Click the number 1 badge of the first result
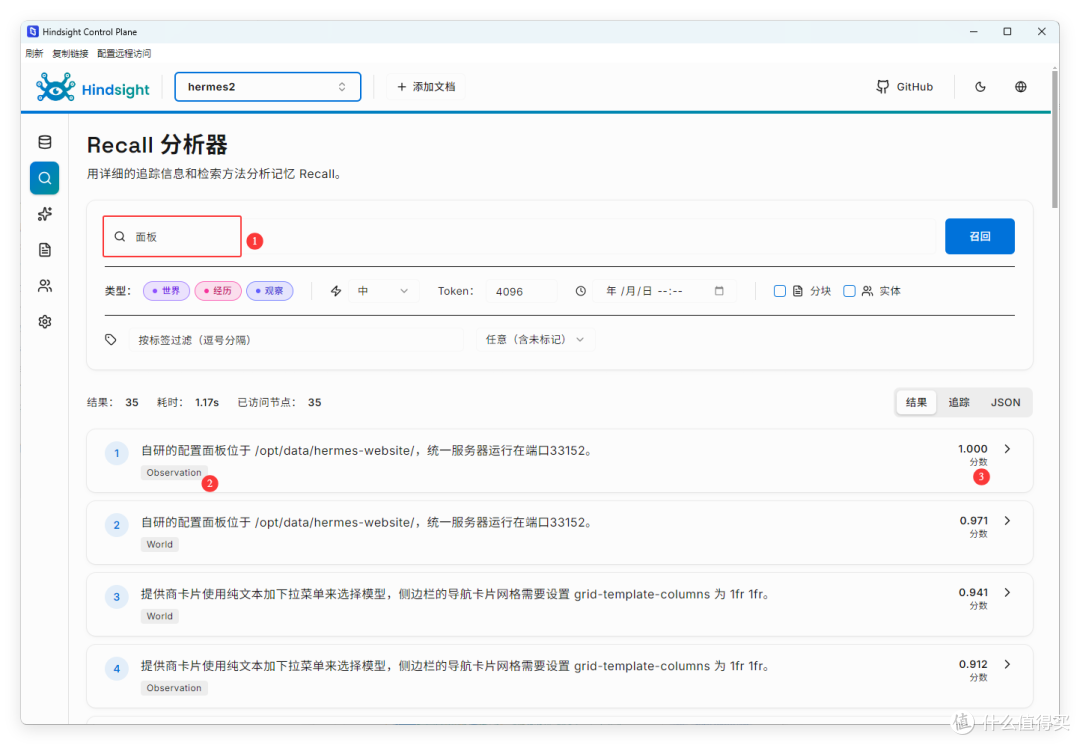The width and height of the screenshot is (1080, 745). (x=116, y=453)
